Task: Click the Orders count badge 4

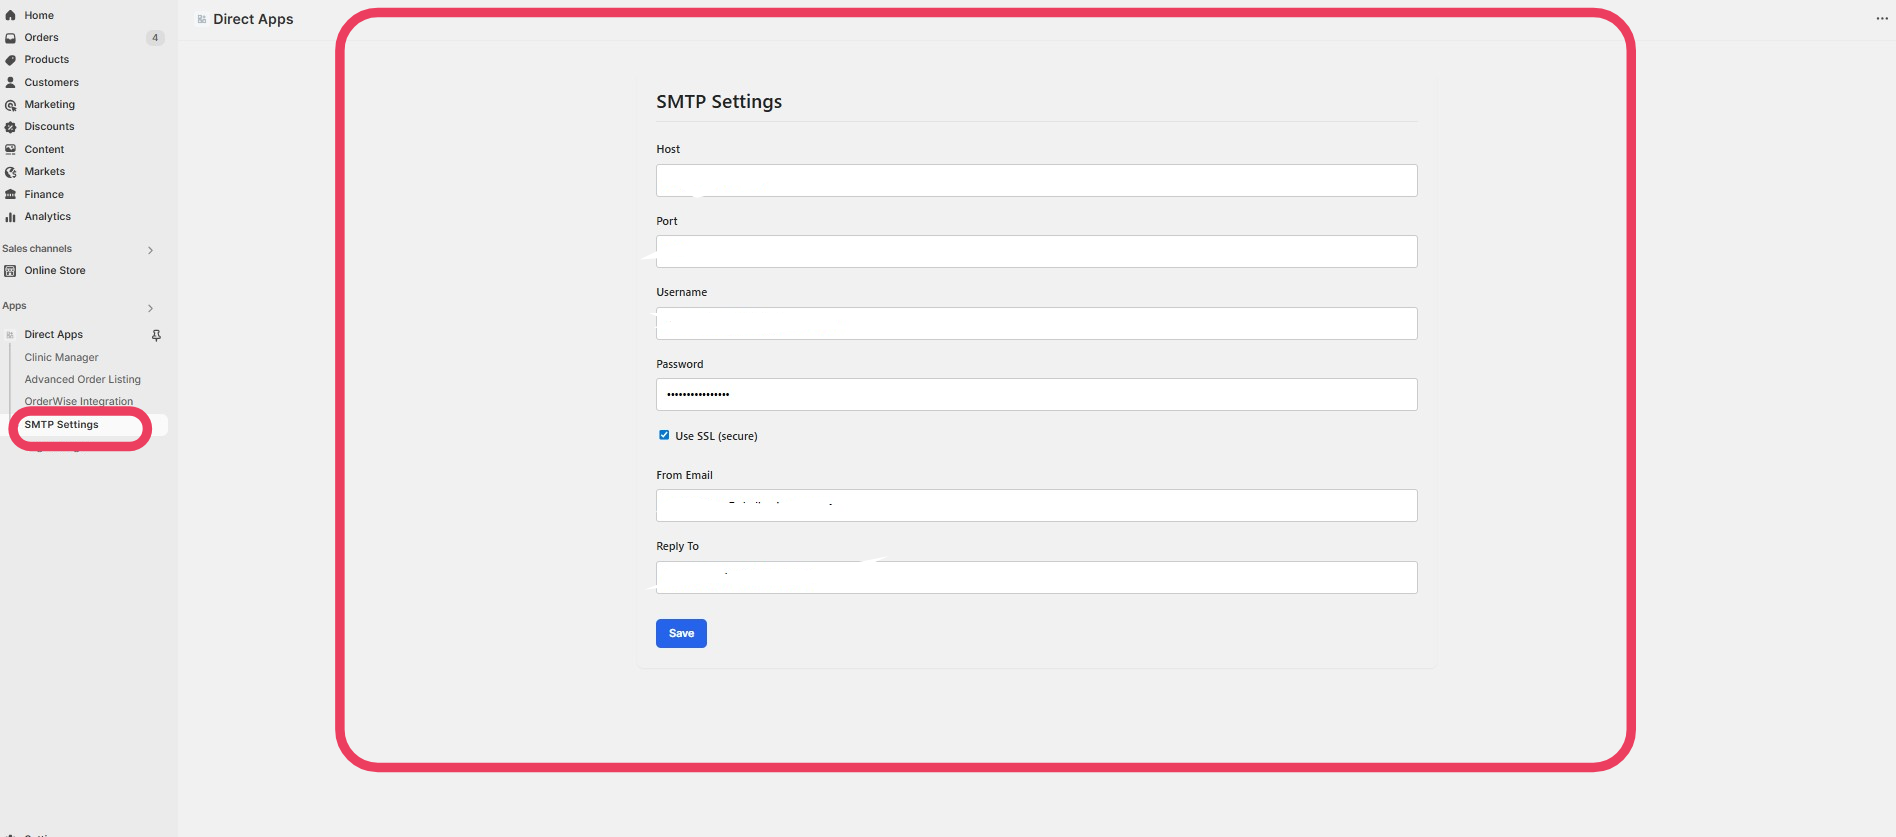Action: (155, 38)
